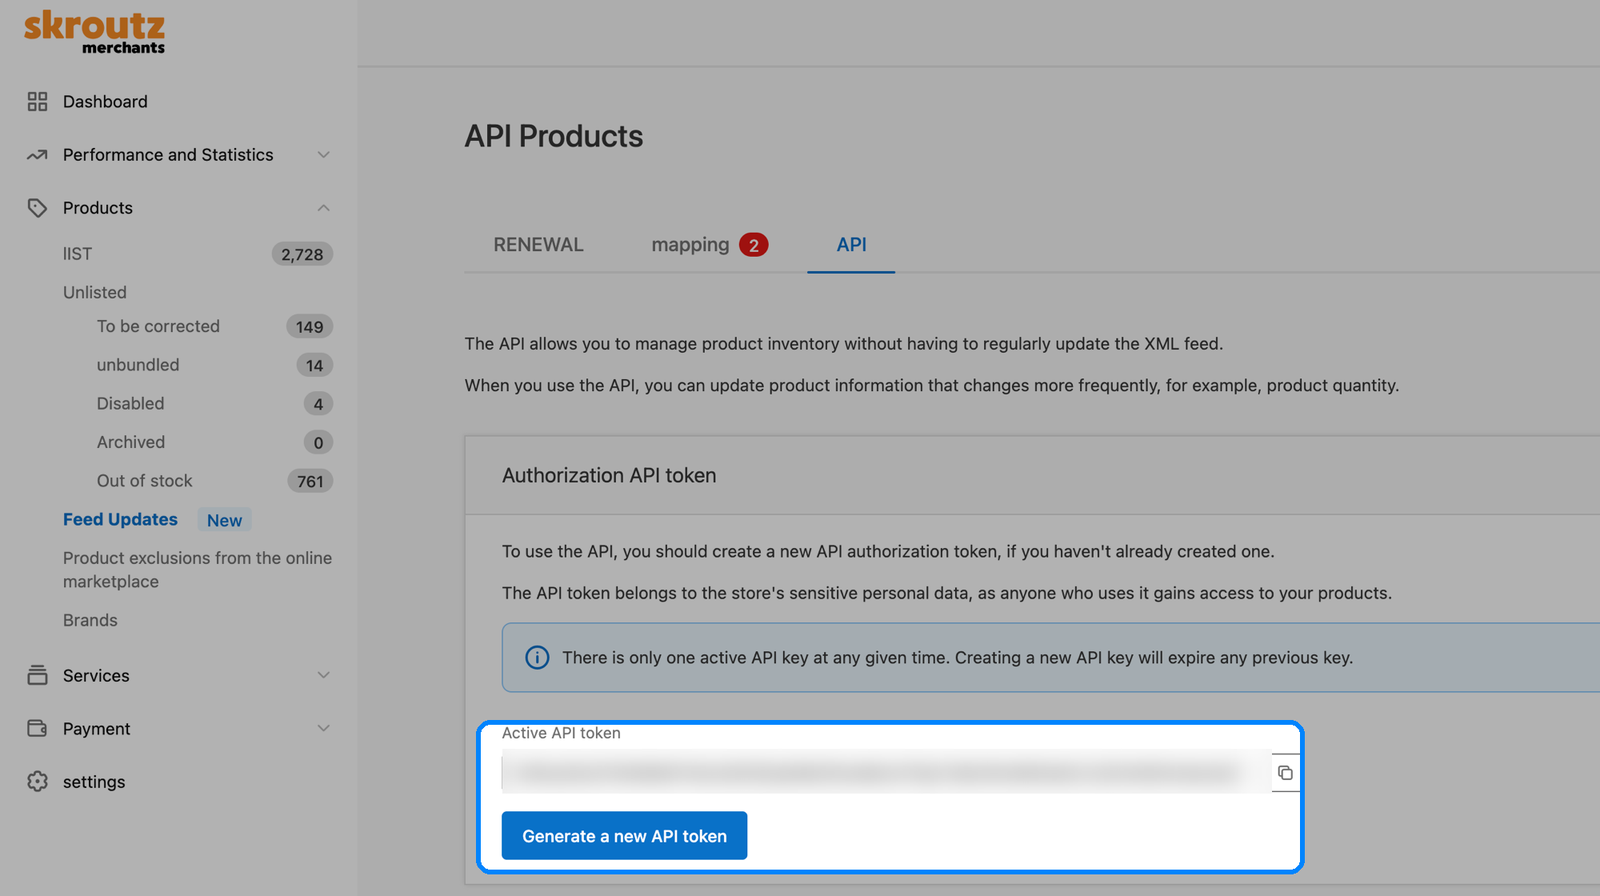Click the Payment wallet icon
The image size is (1600, 896).
click(x=37, y=728)
